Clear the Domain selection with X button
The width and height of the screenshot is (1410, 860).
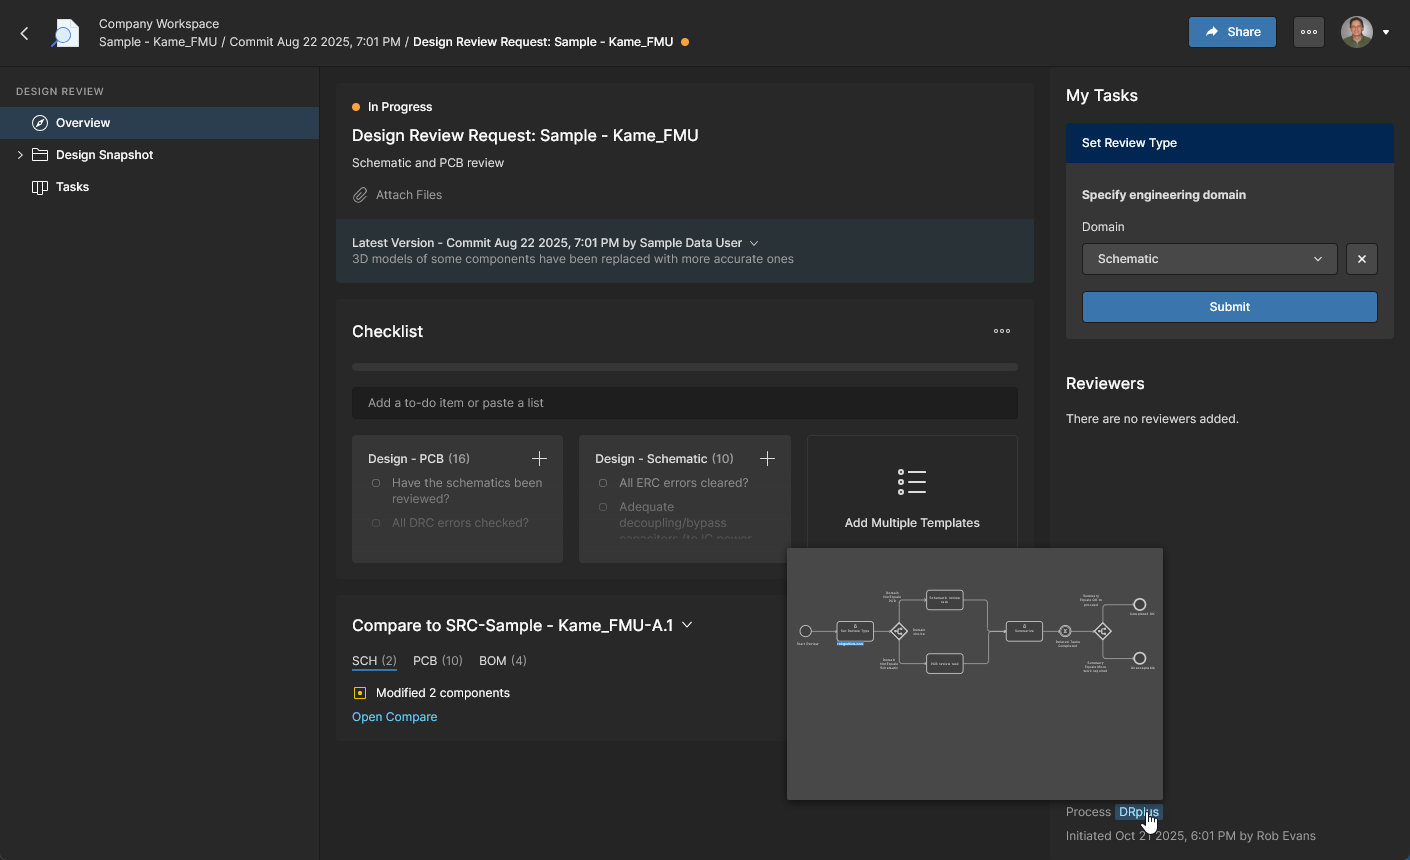click(1361, 259)
